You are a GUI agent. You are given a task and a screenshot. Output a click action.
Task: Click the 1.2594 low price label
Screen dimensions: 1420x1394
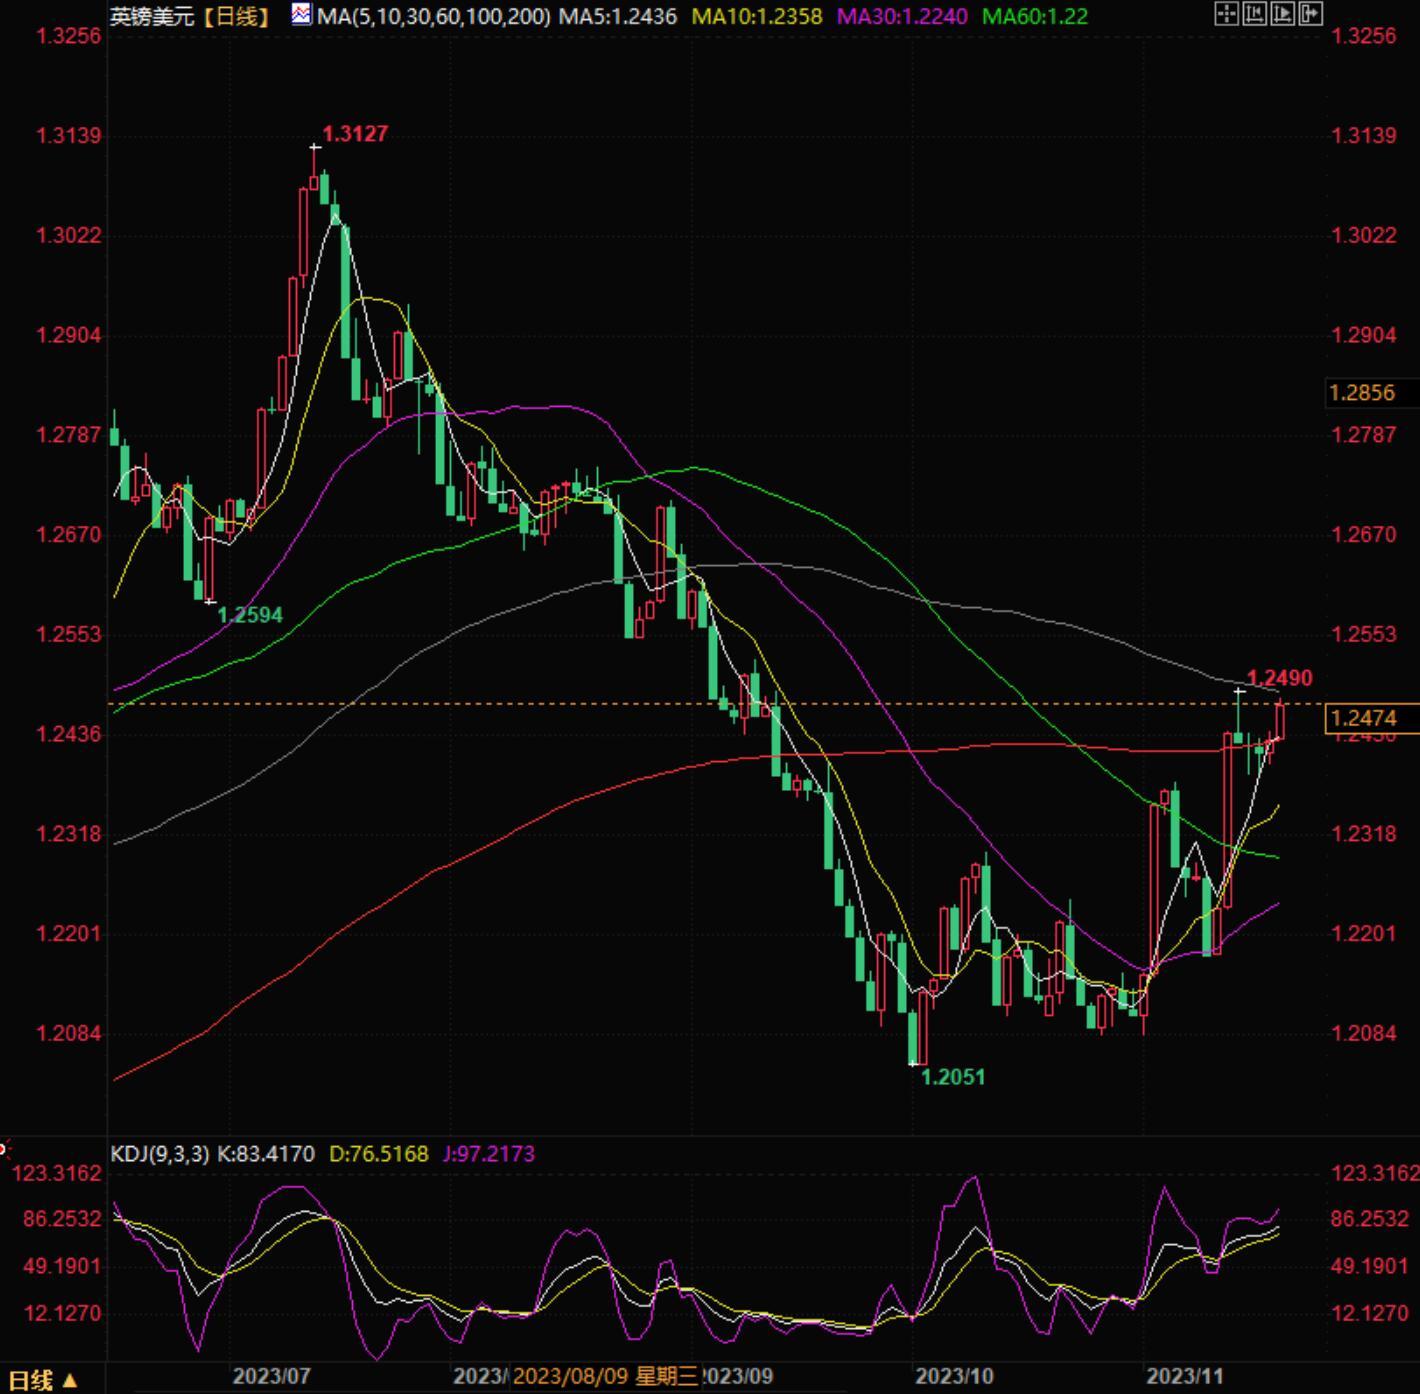click(250, 615)
